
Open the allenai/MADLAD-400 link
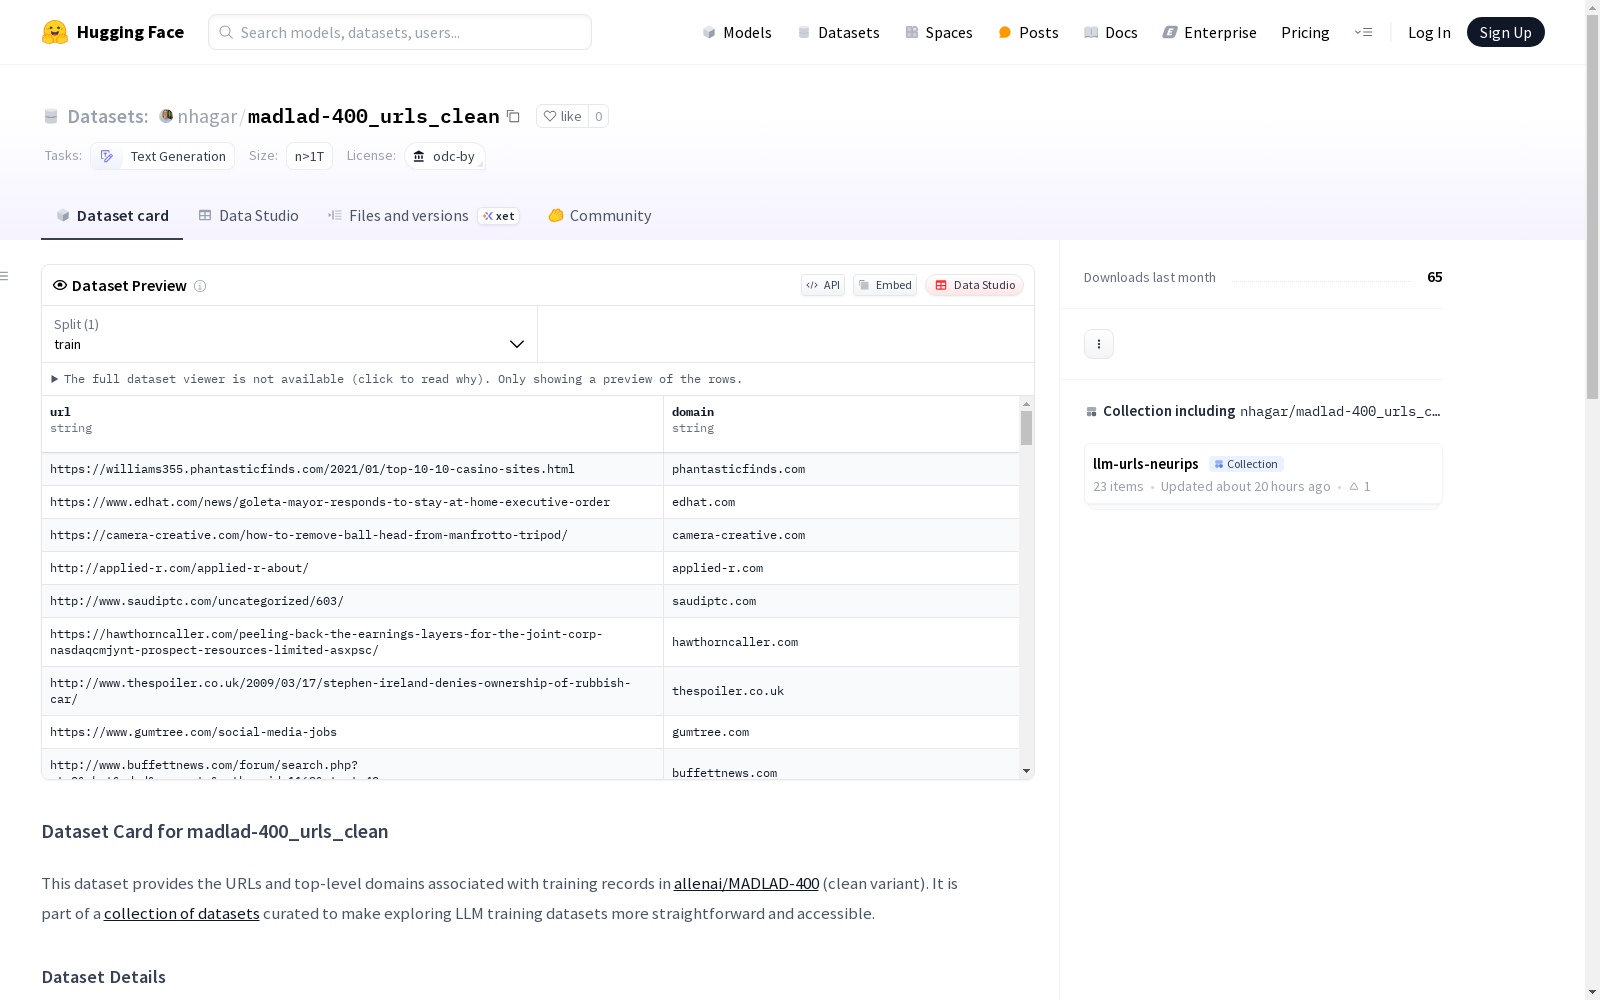746,883
